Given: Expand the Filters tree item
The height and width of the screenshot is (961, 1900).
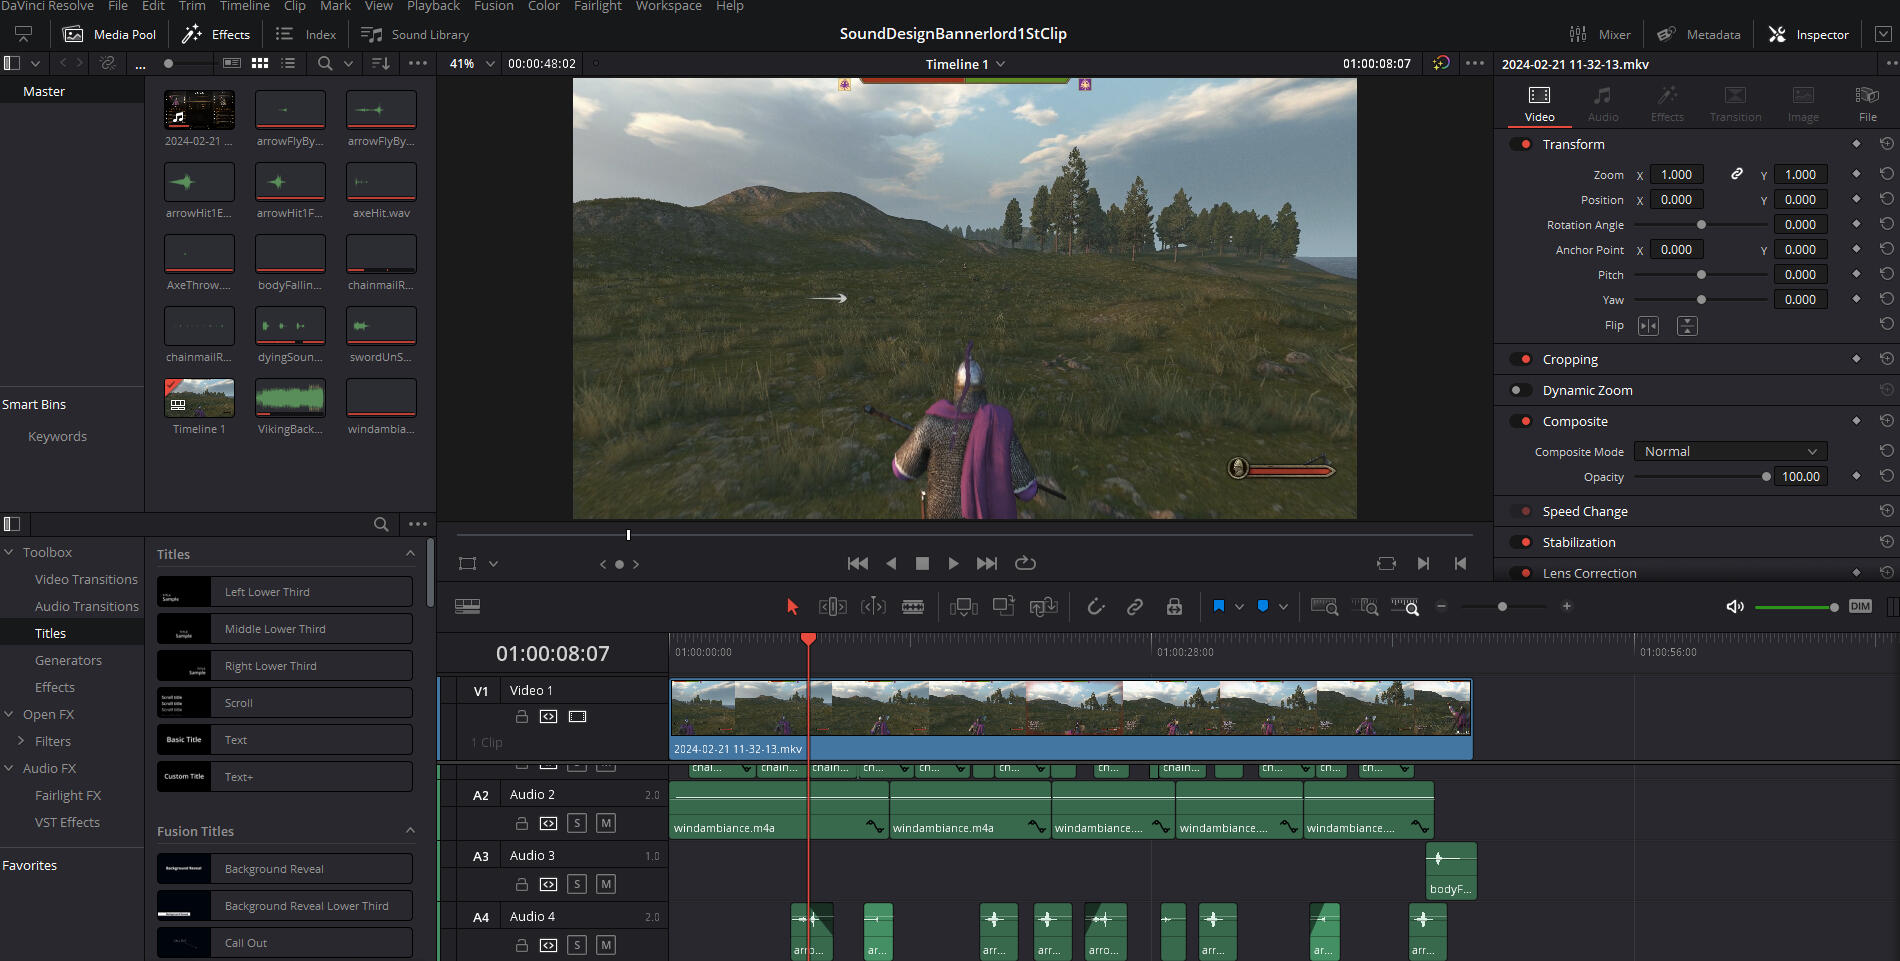Looking at the screenshot, I should 21,741.
